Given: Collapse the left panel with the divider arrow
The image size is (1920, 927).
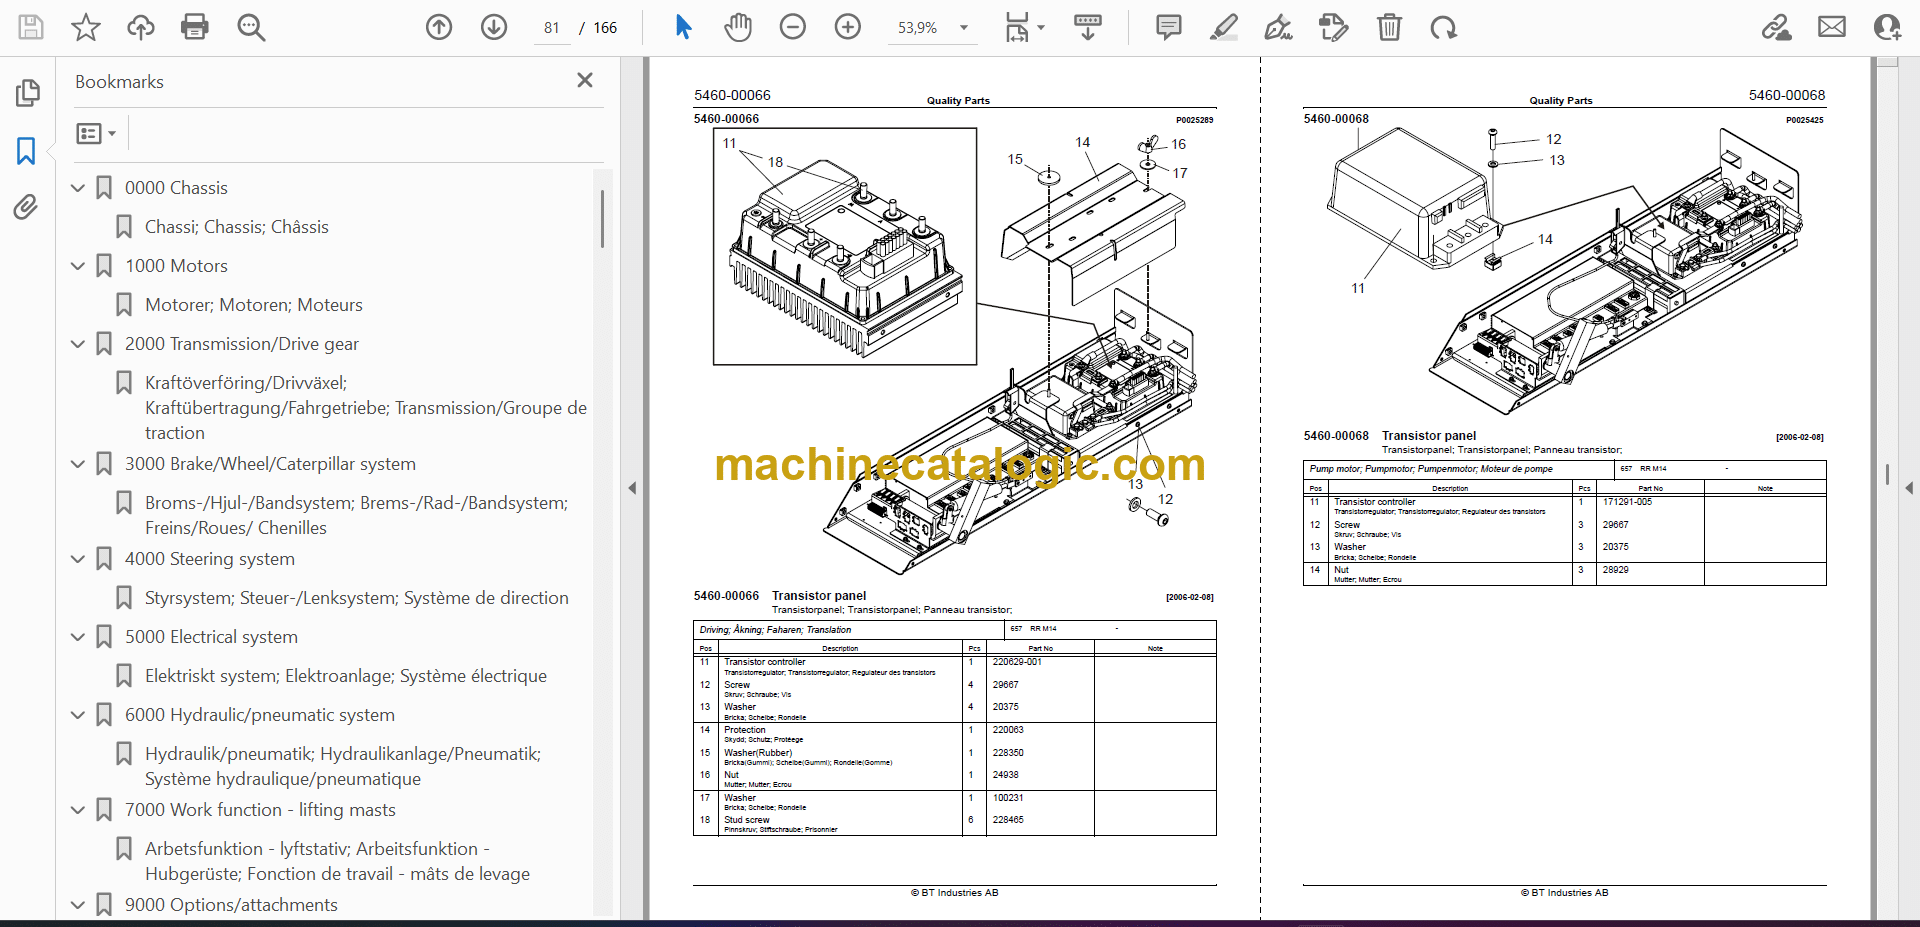Looking at the screenshot, I should 632,488.
